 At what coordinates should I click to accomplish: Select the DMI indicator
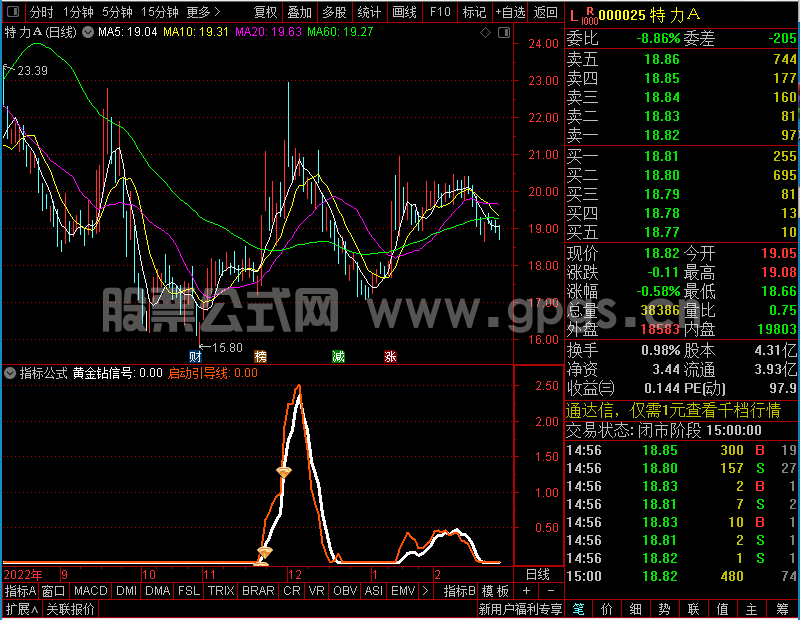(126, 591)
